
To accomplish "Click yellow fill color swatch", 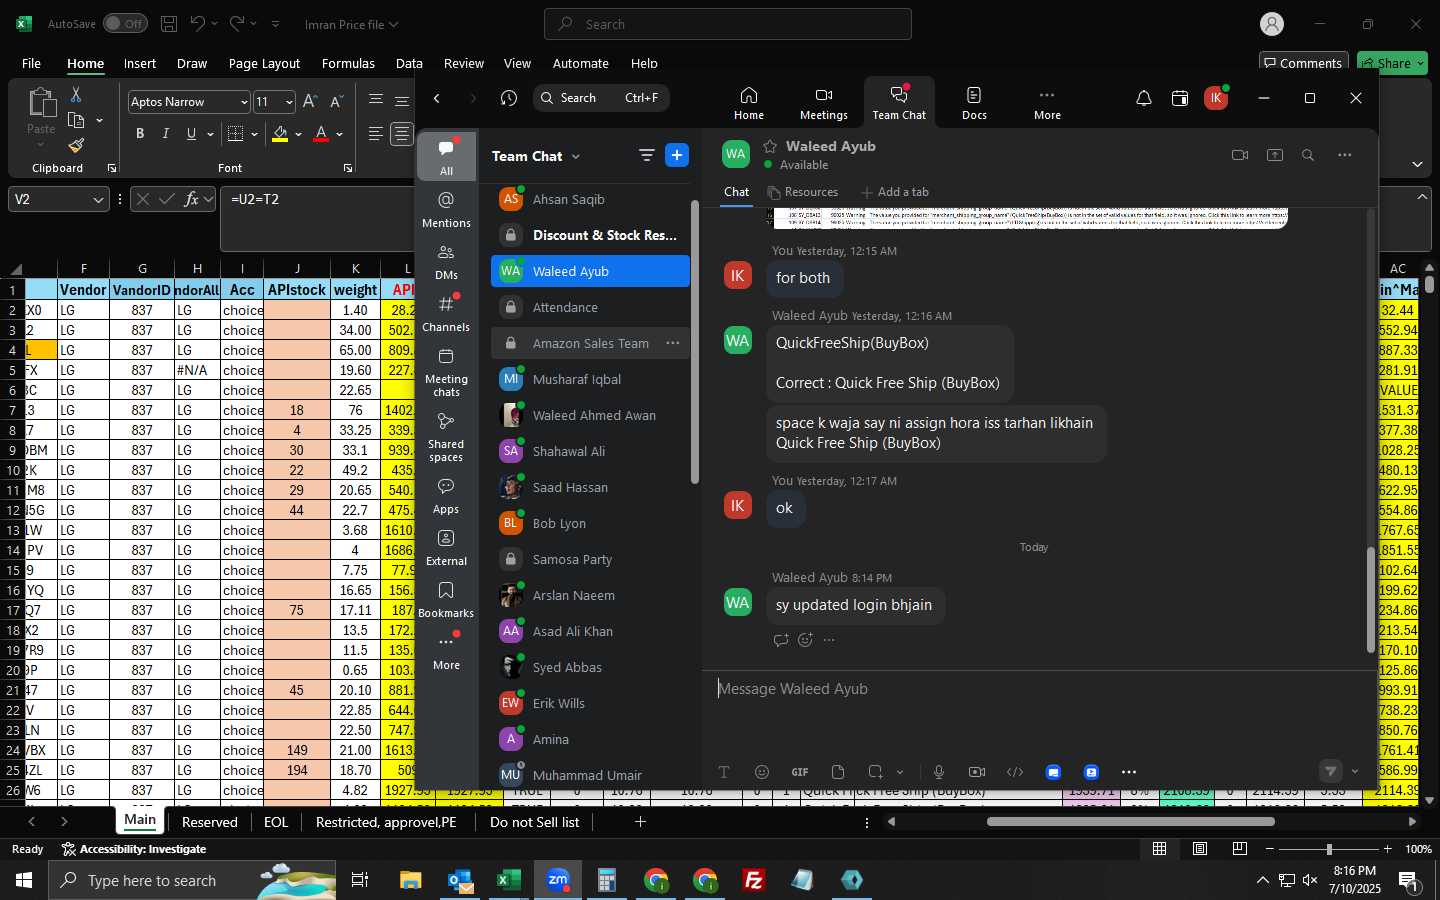I will (280, 134).
